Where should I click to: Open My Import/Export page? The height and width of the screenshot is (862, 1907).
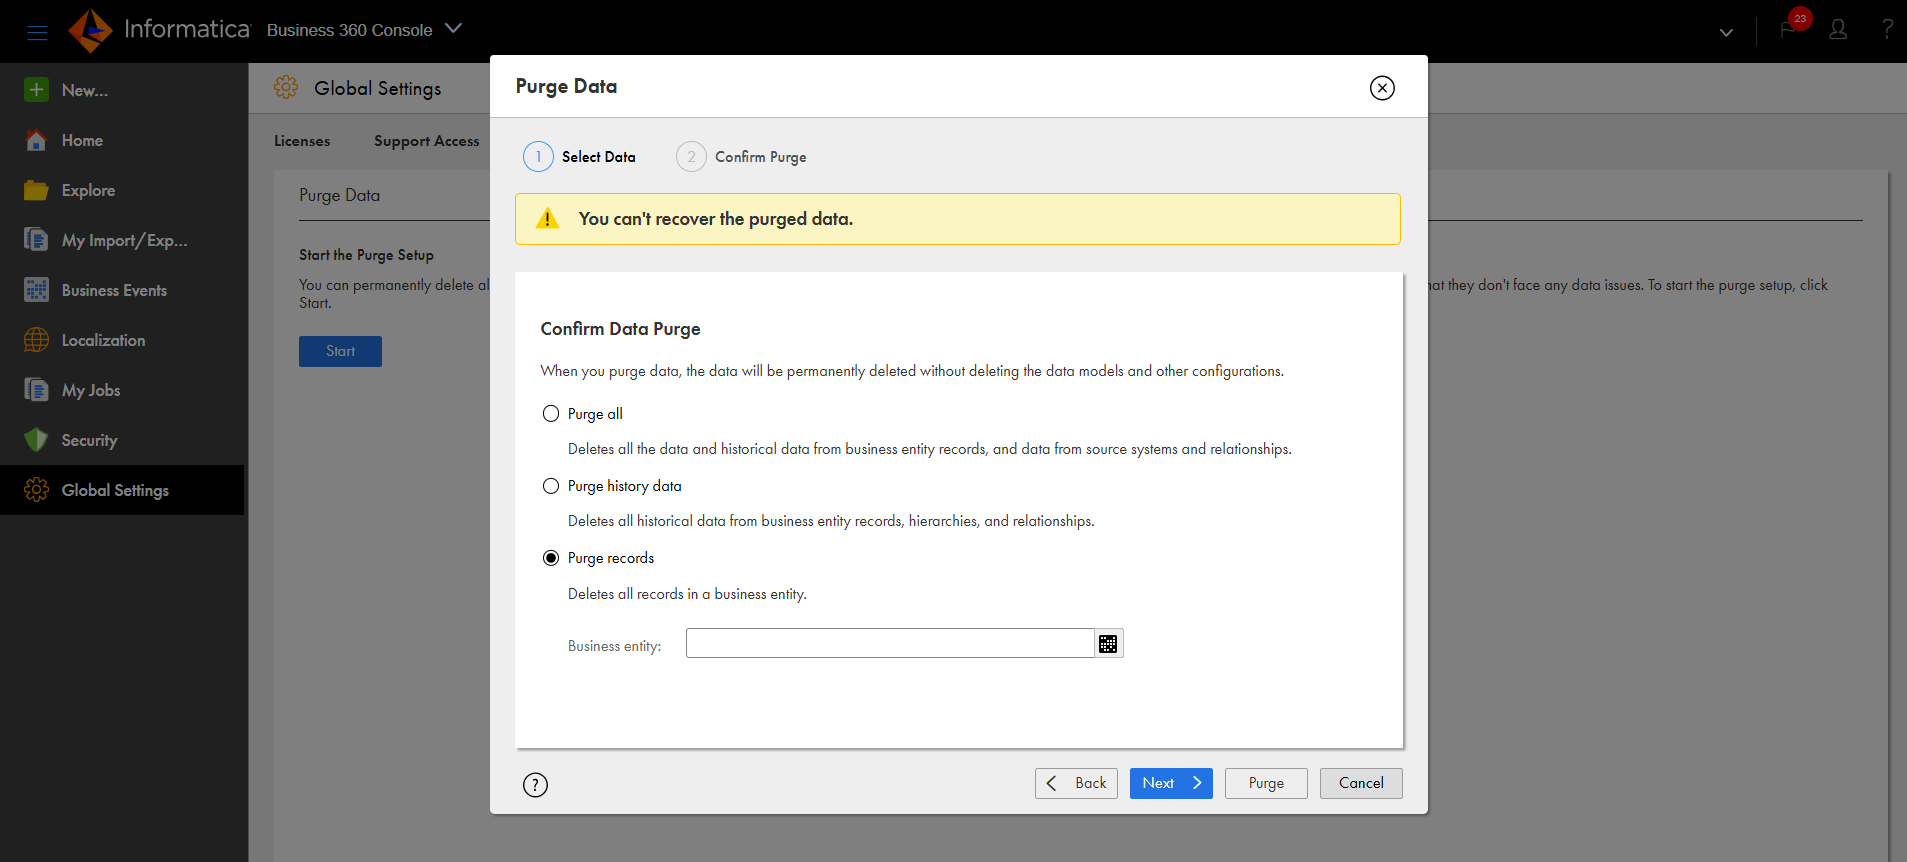pyautogui.click(x=122, y=240)
